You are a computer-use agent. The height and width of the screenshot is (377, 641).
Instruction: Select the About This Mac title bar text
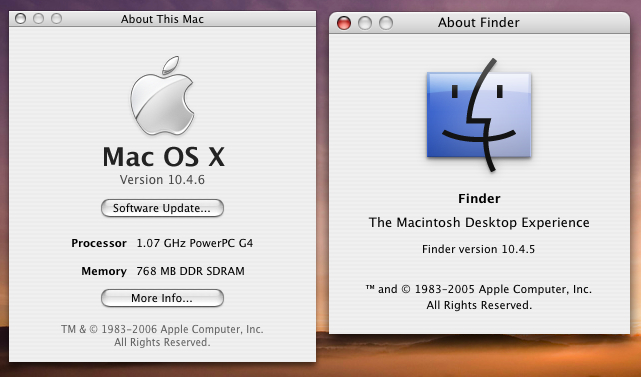pos(162,19)
